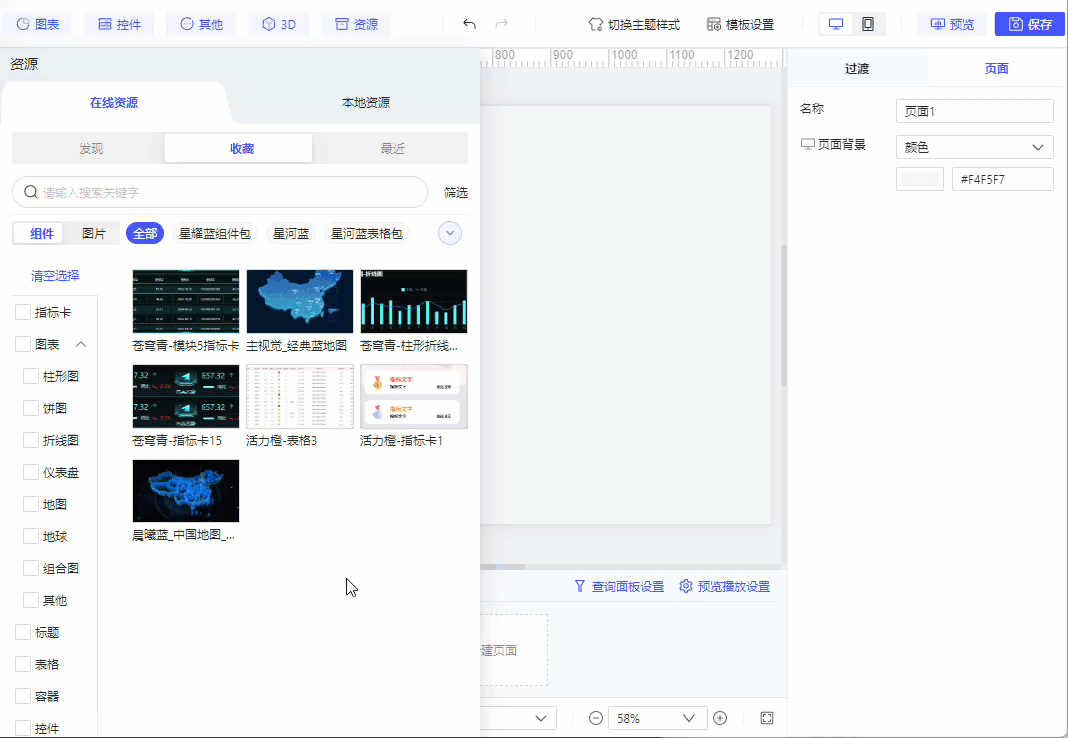Viewport: 1068px width, 738px height.
Task: Open 查询面板设置 query panel settings
Action: click(619, 586)
